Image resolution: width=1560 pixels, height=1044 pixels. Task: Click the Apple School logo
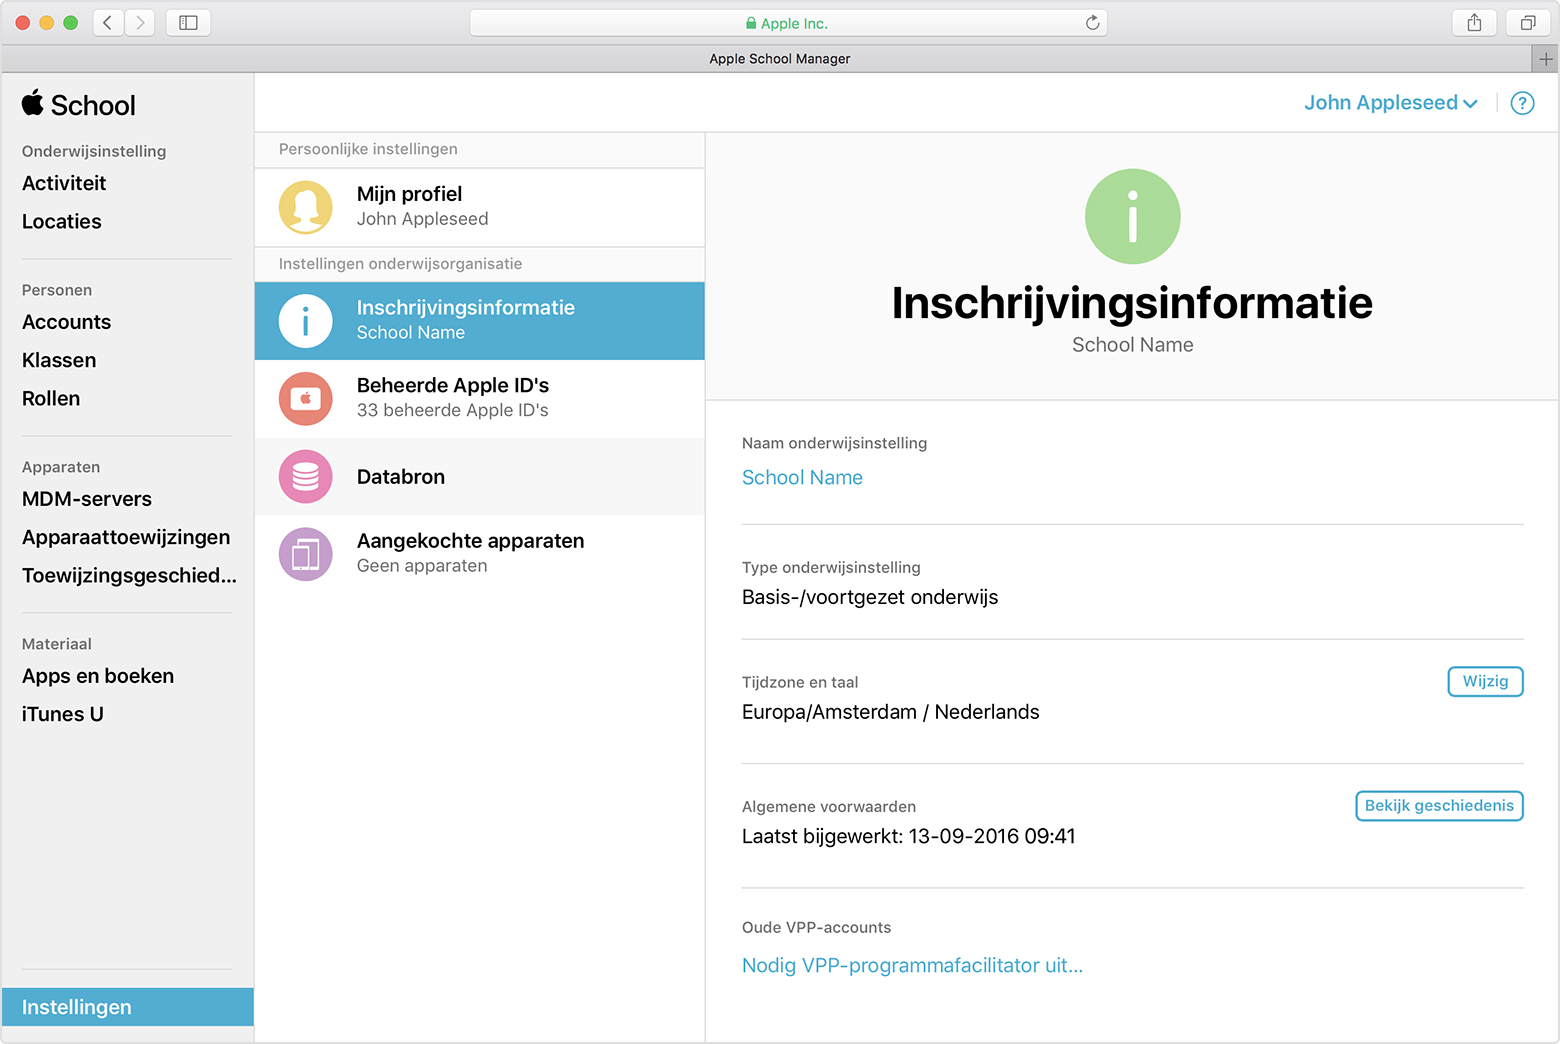tap(78, 104)
